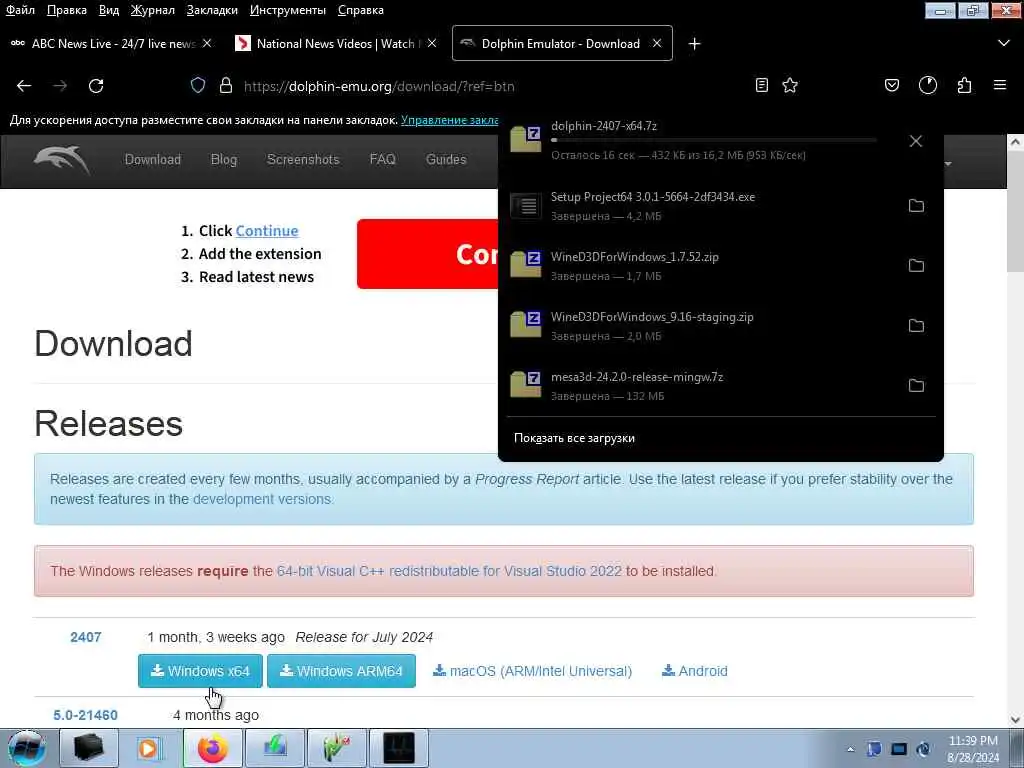Open the FAQ nav link
Image resolution: width=1024 pixels, height=768 pixels.
(x=382, y=159)
